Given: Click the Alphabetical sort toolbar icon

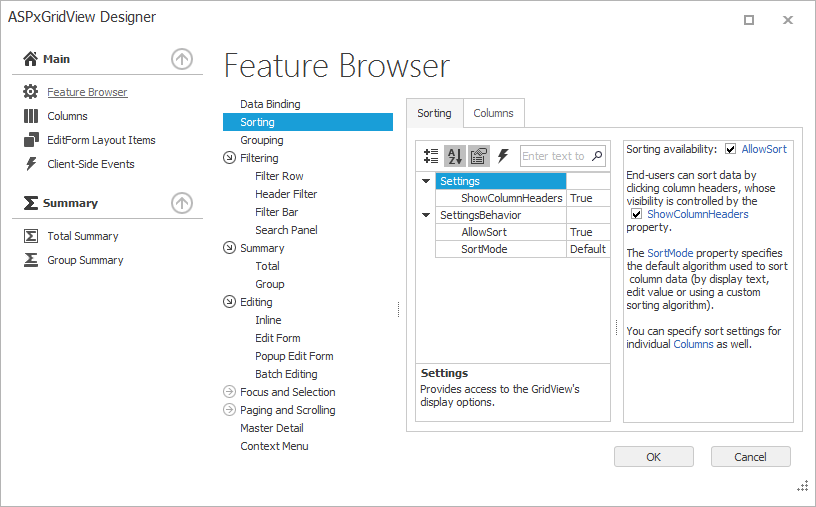Looking at the screenshot, I should pyautogui.click(x=455, y=156).
